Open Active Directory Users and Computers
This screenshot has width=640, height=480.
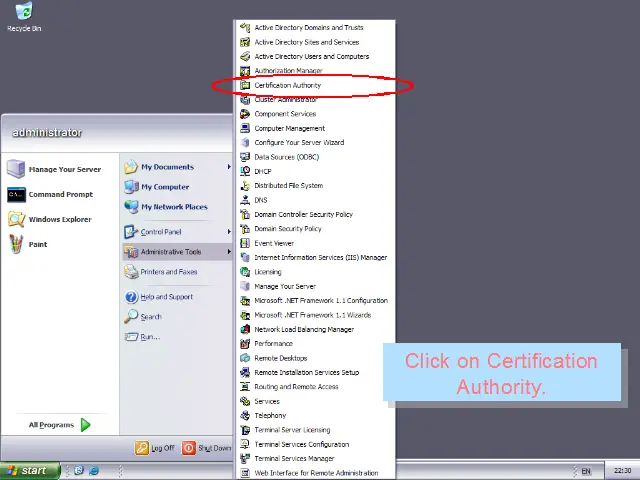(311, 57)
